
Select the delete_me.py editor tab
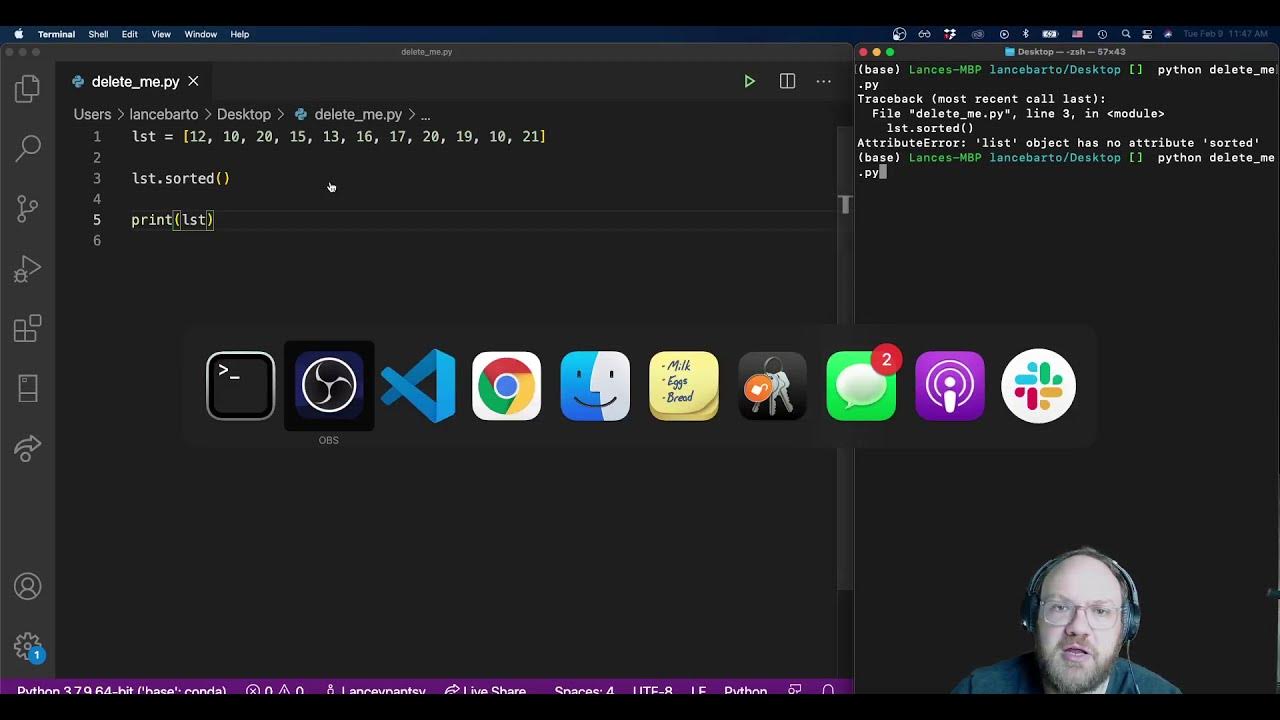(136, 82)
